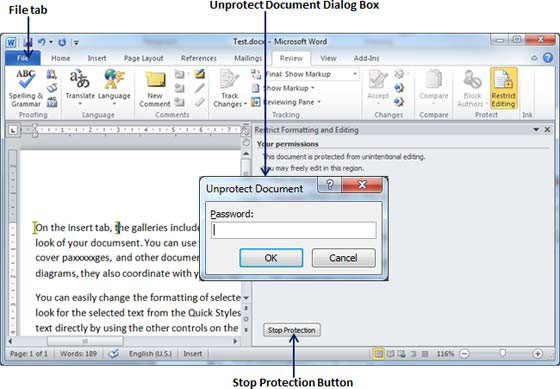
Task: Click the select browse object button
Action: point(246,319)
